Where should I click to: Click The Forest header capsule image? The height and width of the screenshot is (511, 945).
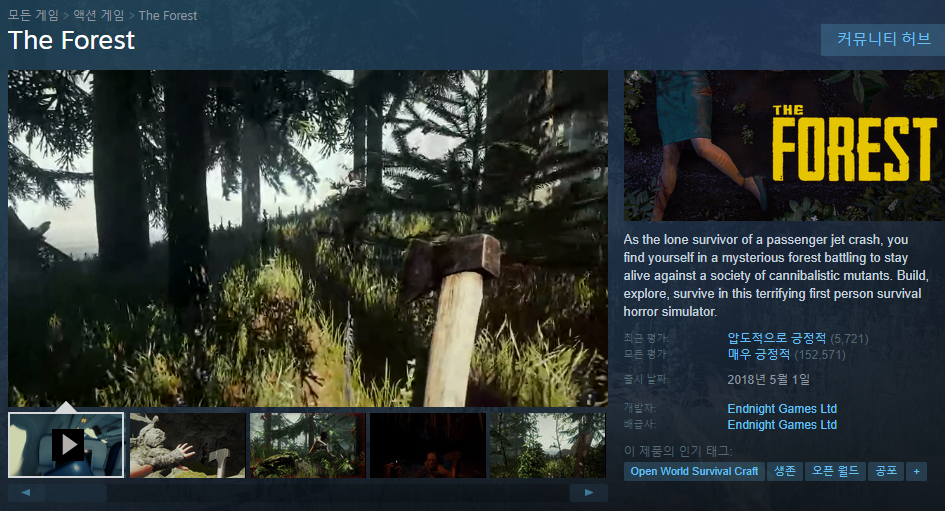click(x=784, y=145)
